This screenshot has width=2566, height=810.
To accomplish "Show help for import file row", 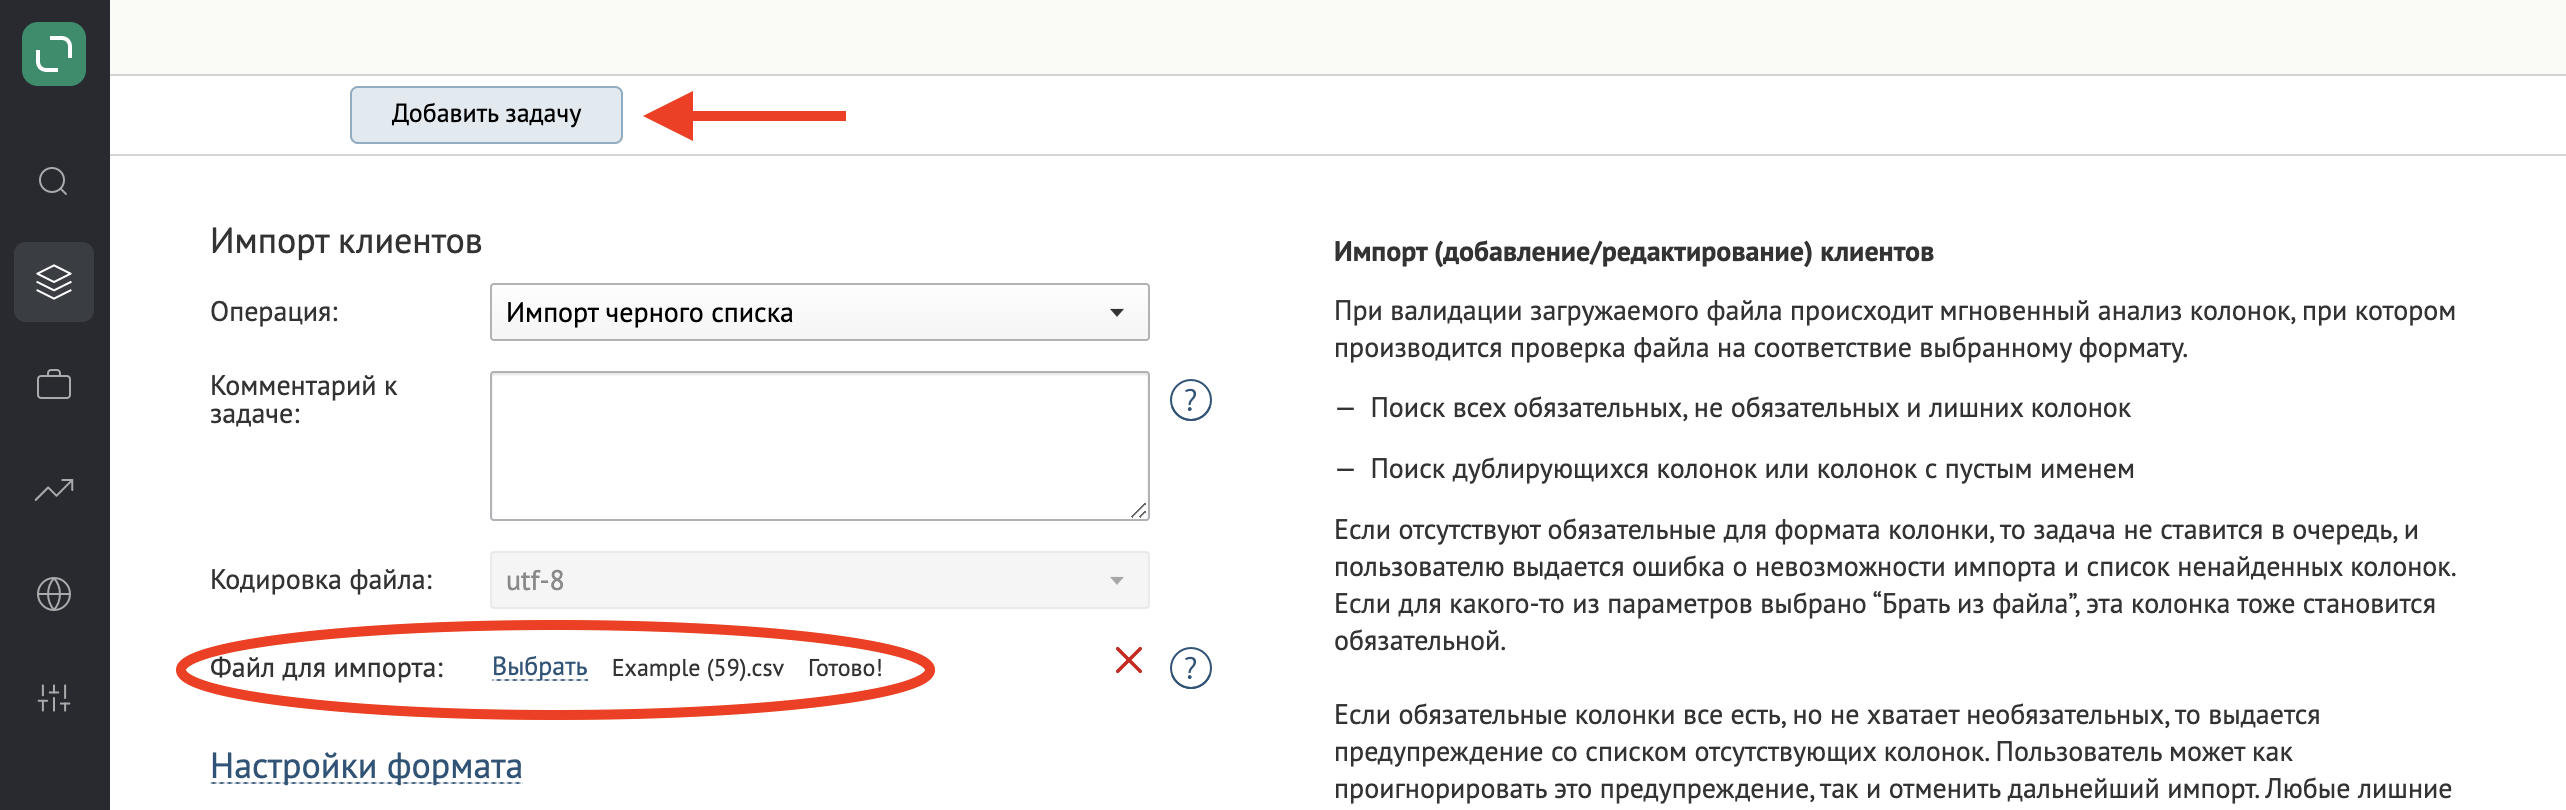I will tap(1191, 668).
